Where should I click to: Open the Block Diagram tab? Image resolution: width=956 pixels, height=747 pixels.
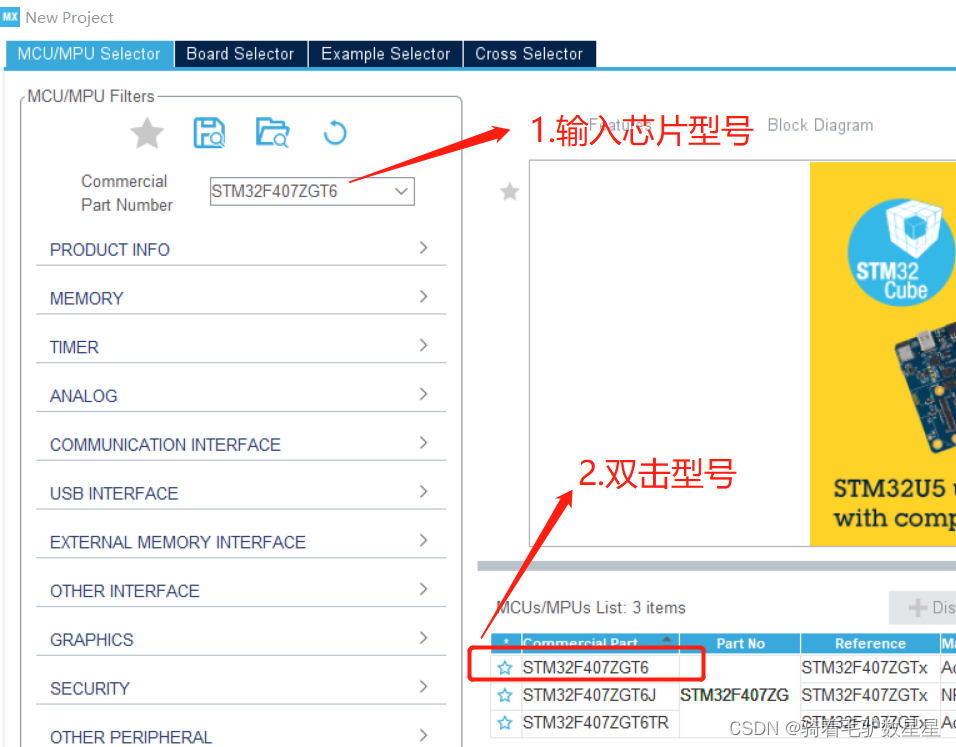tap(820, 125)
